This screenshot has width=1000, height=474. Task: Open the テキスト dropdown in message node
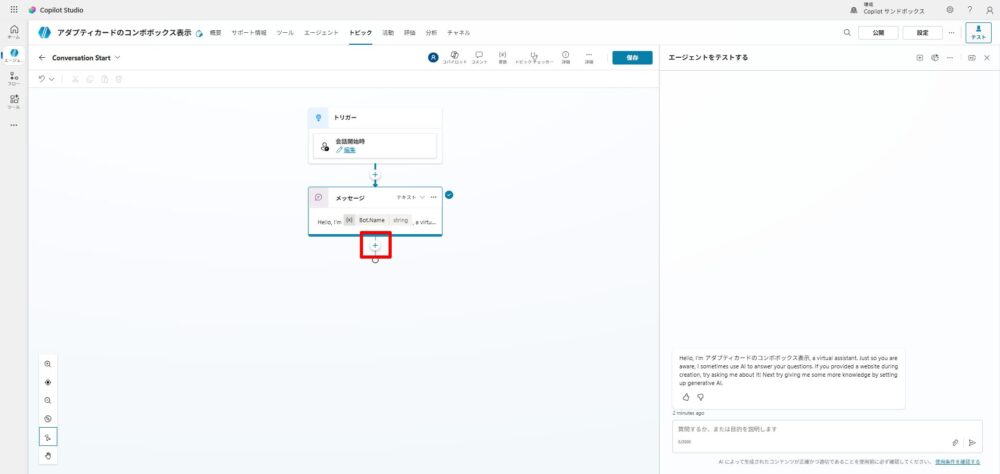coord(411,197)
